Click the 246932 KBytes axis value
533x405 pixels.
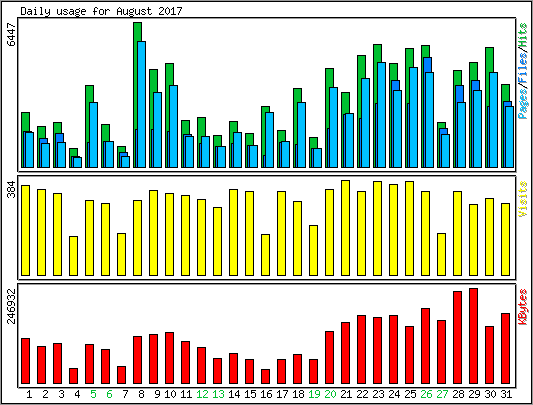click(12, 306)
